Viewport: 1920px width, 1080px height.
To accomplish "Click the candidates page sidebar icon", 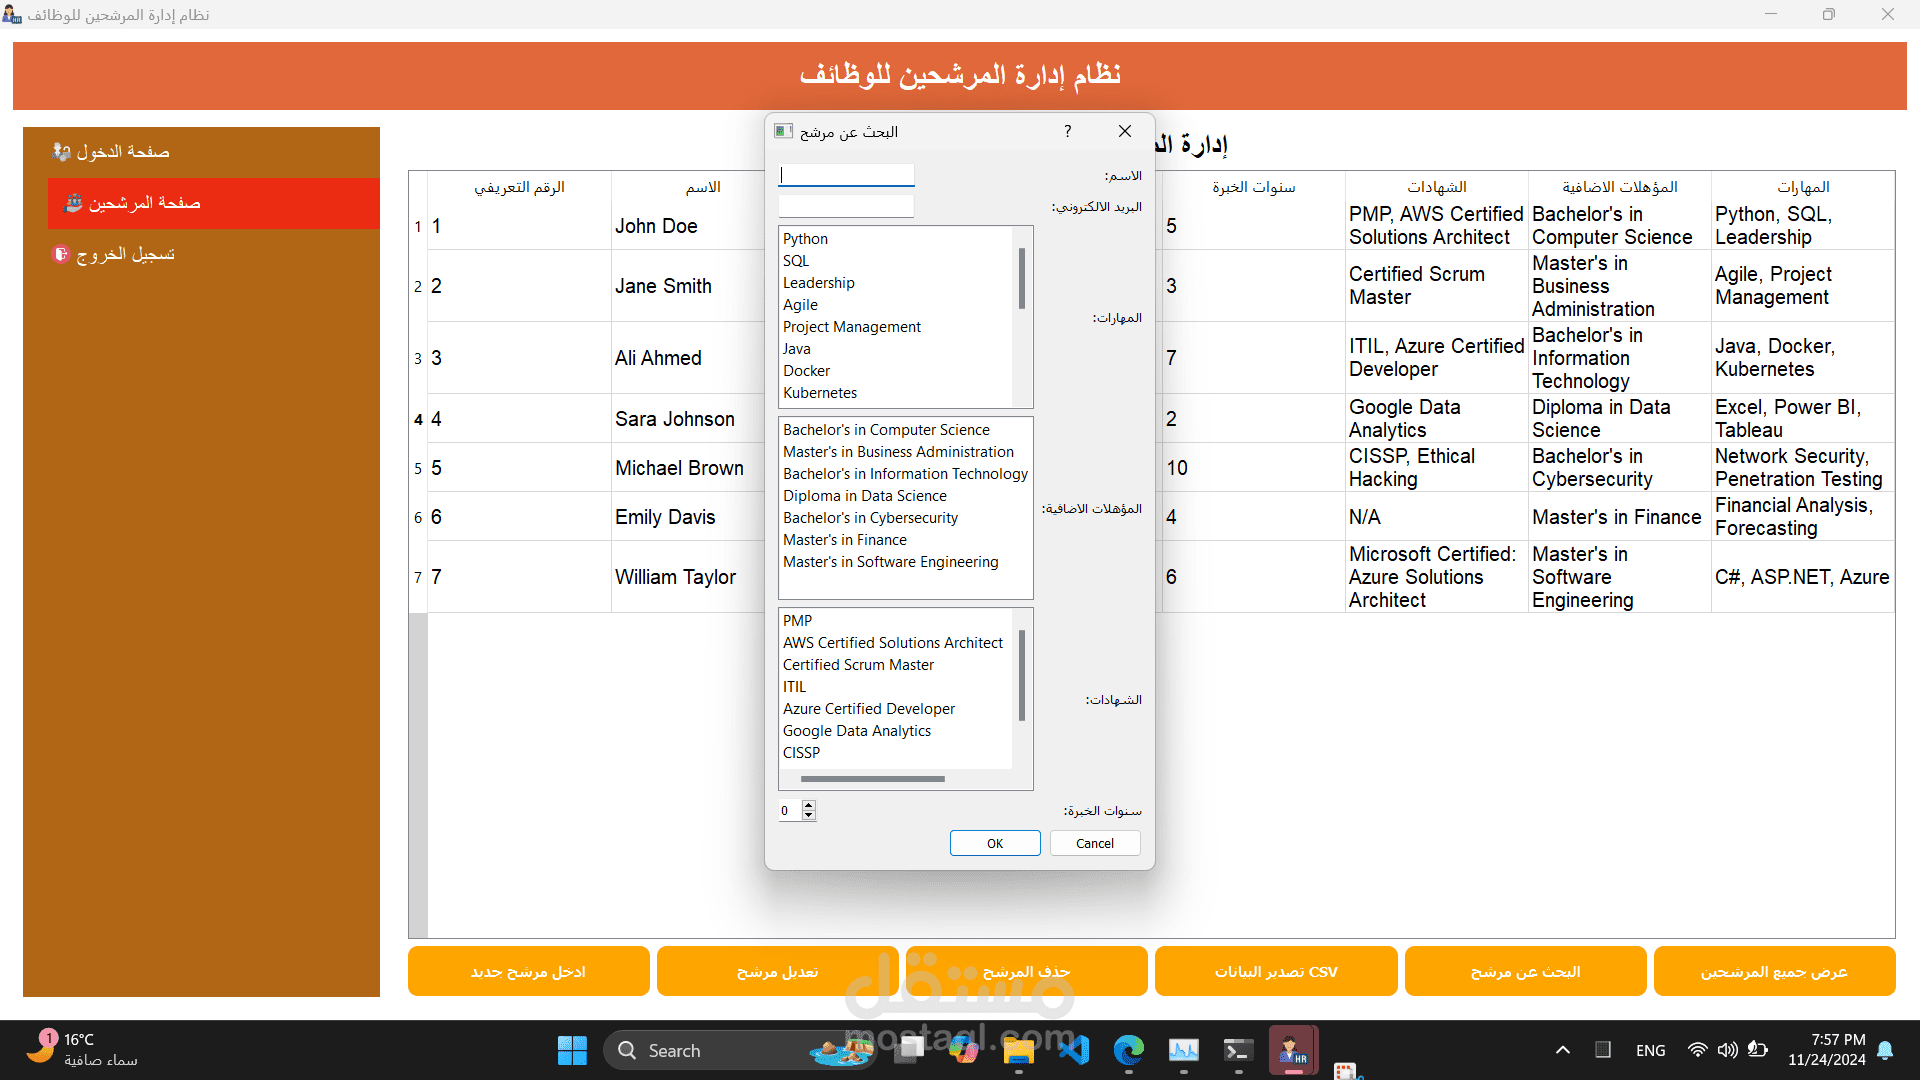I will click(x=73, y=203).
